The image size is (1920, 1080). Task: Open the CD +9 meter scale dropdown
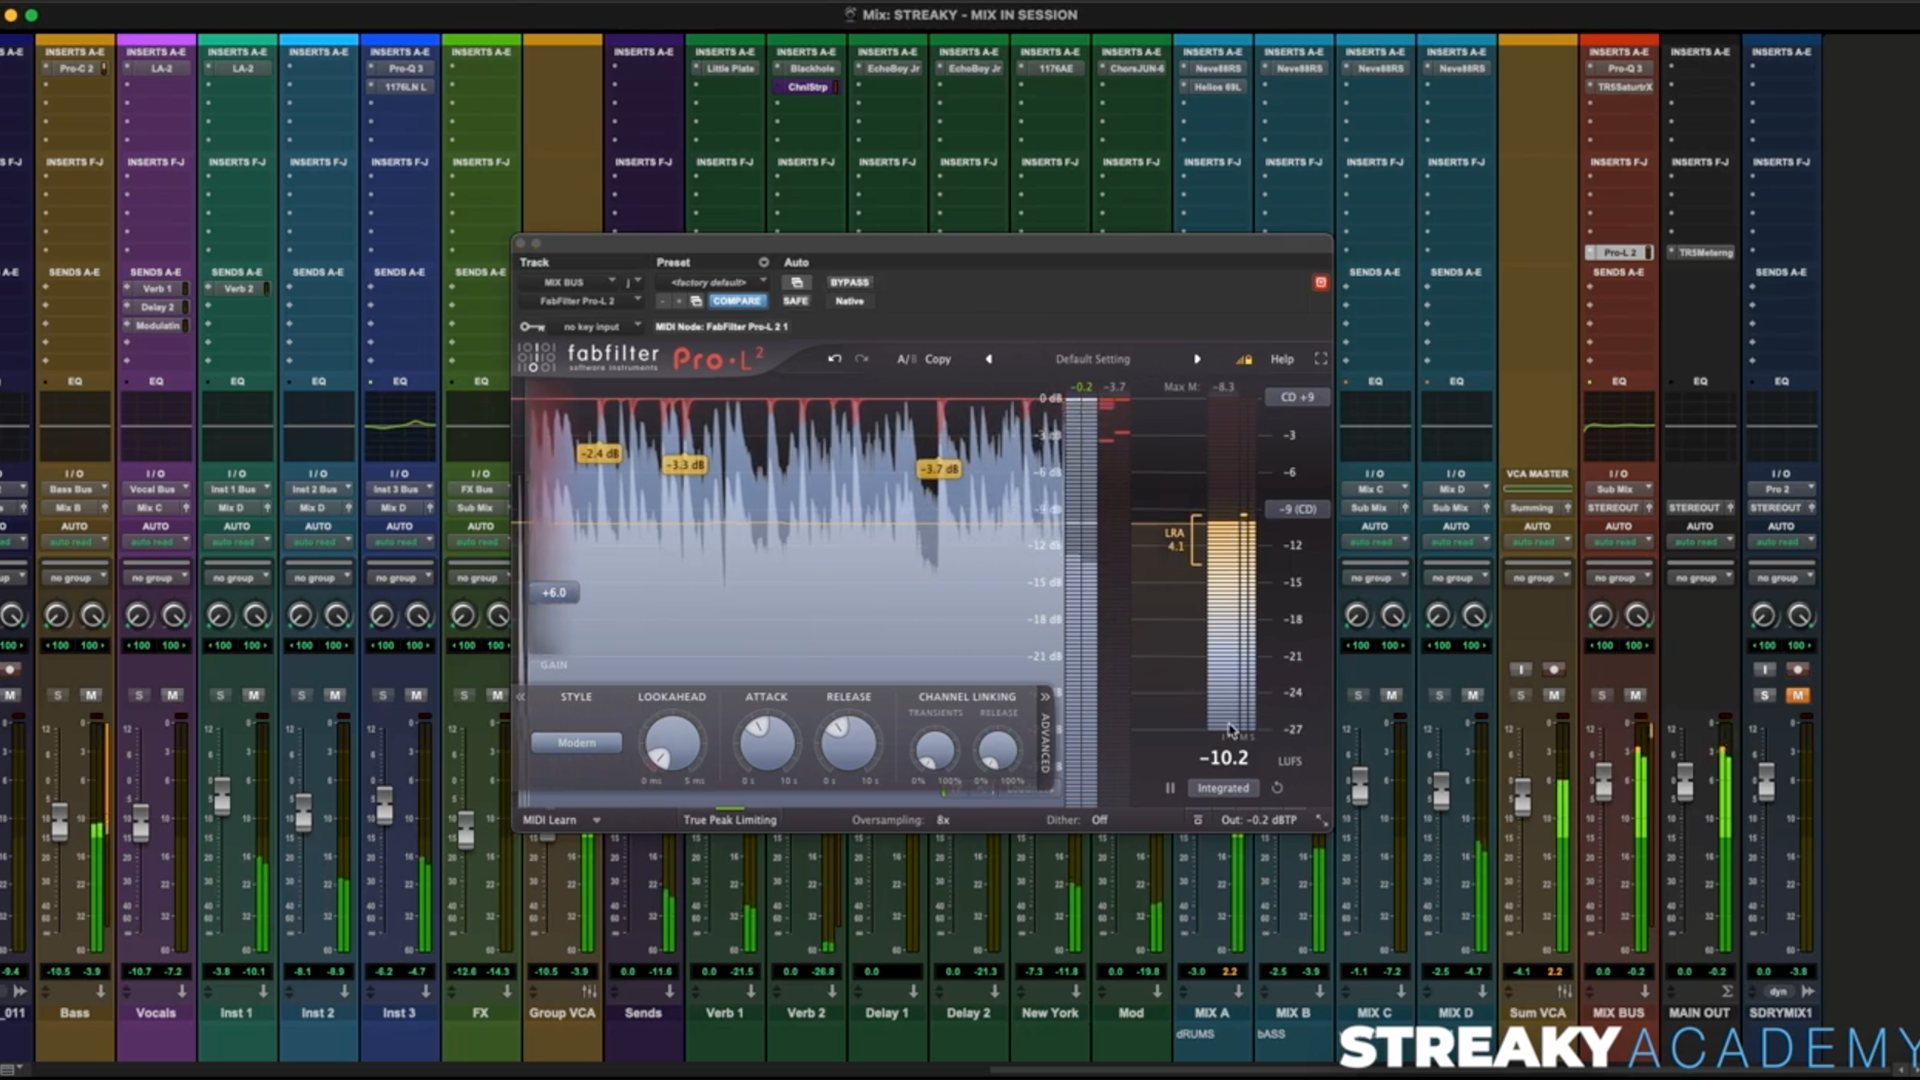pos(1297,397)
